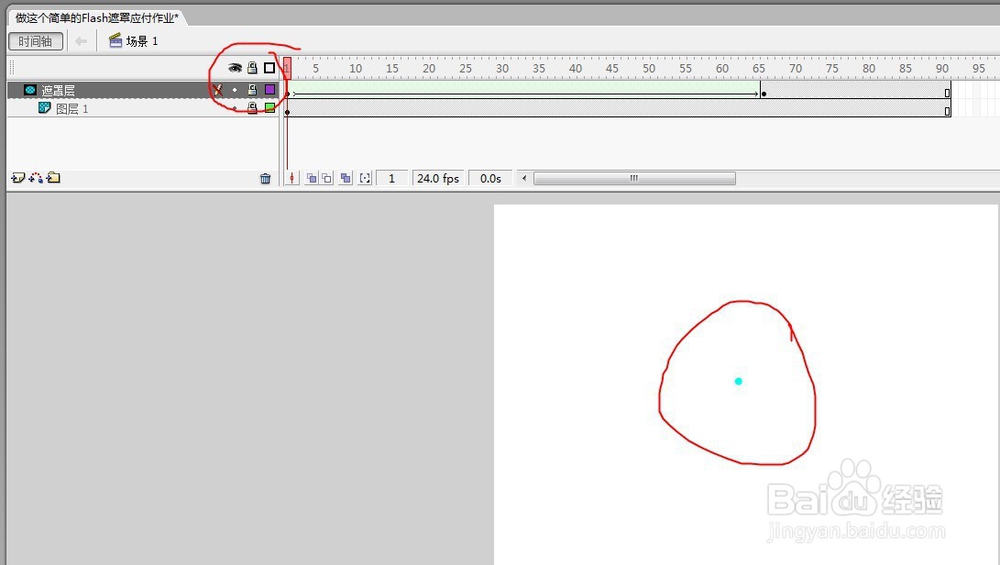Click the current frame number field

(x=392, y=179)
